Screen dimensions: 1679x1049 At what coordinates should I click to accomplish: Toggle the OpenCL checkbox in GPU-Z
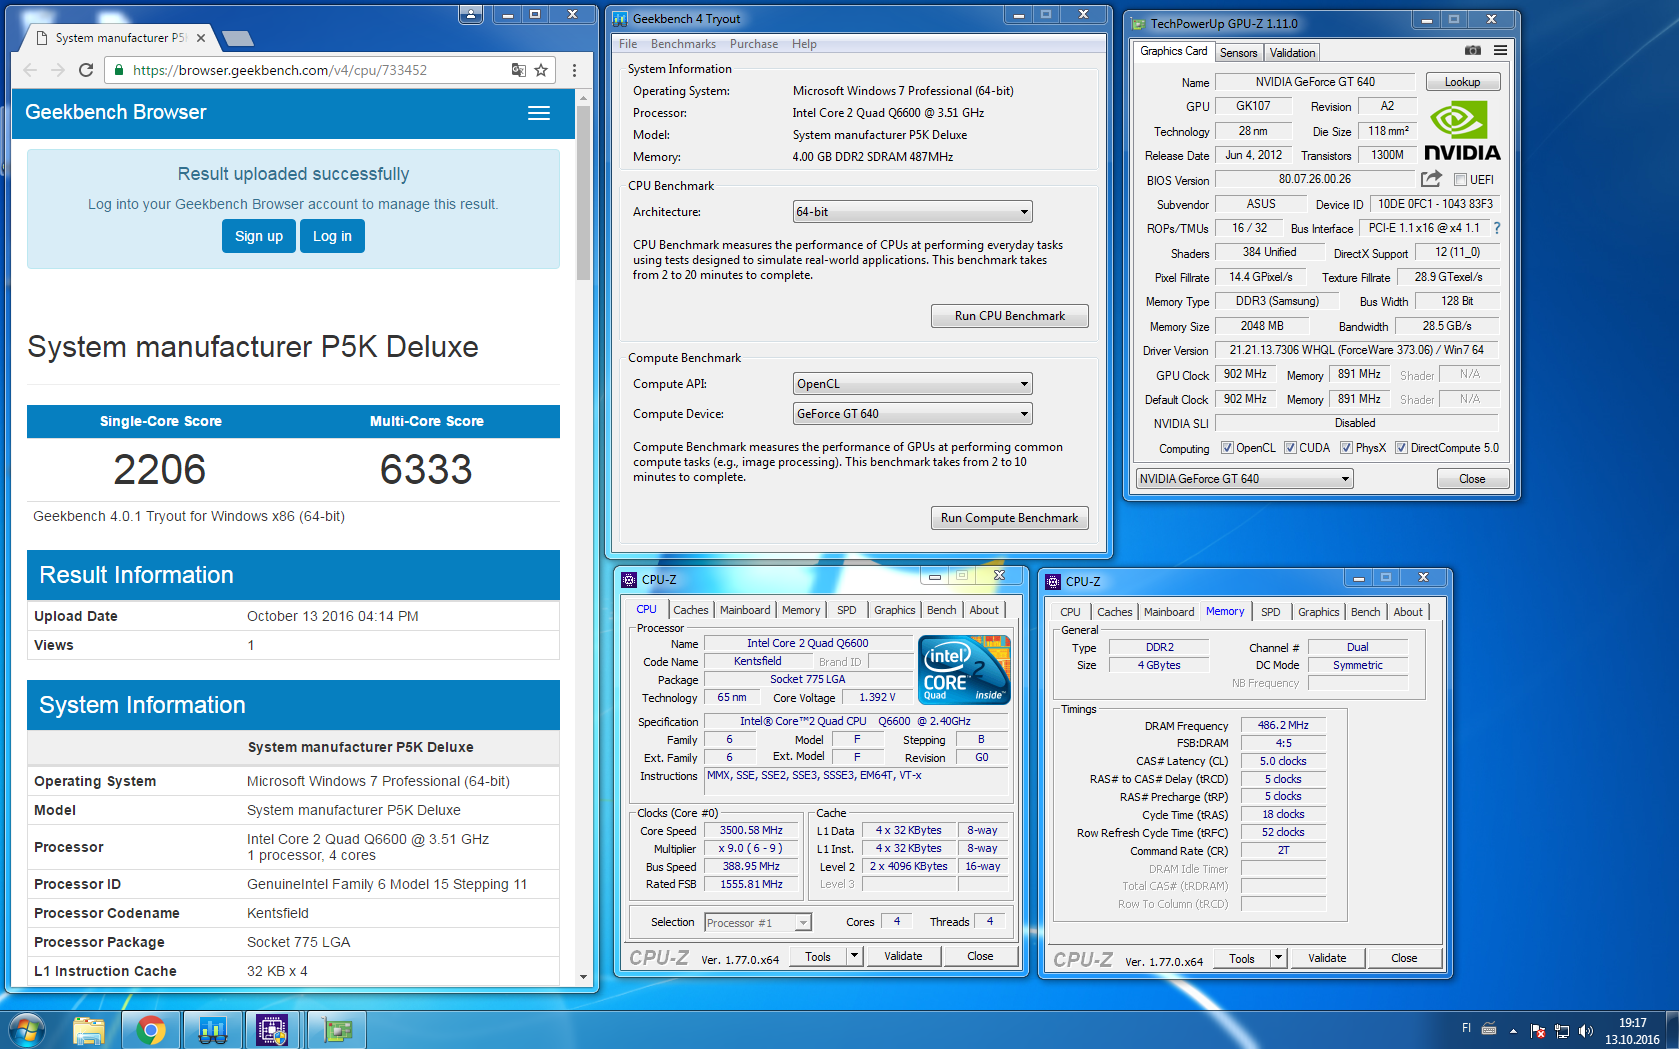(1228, 448)
